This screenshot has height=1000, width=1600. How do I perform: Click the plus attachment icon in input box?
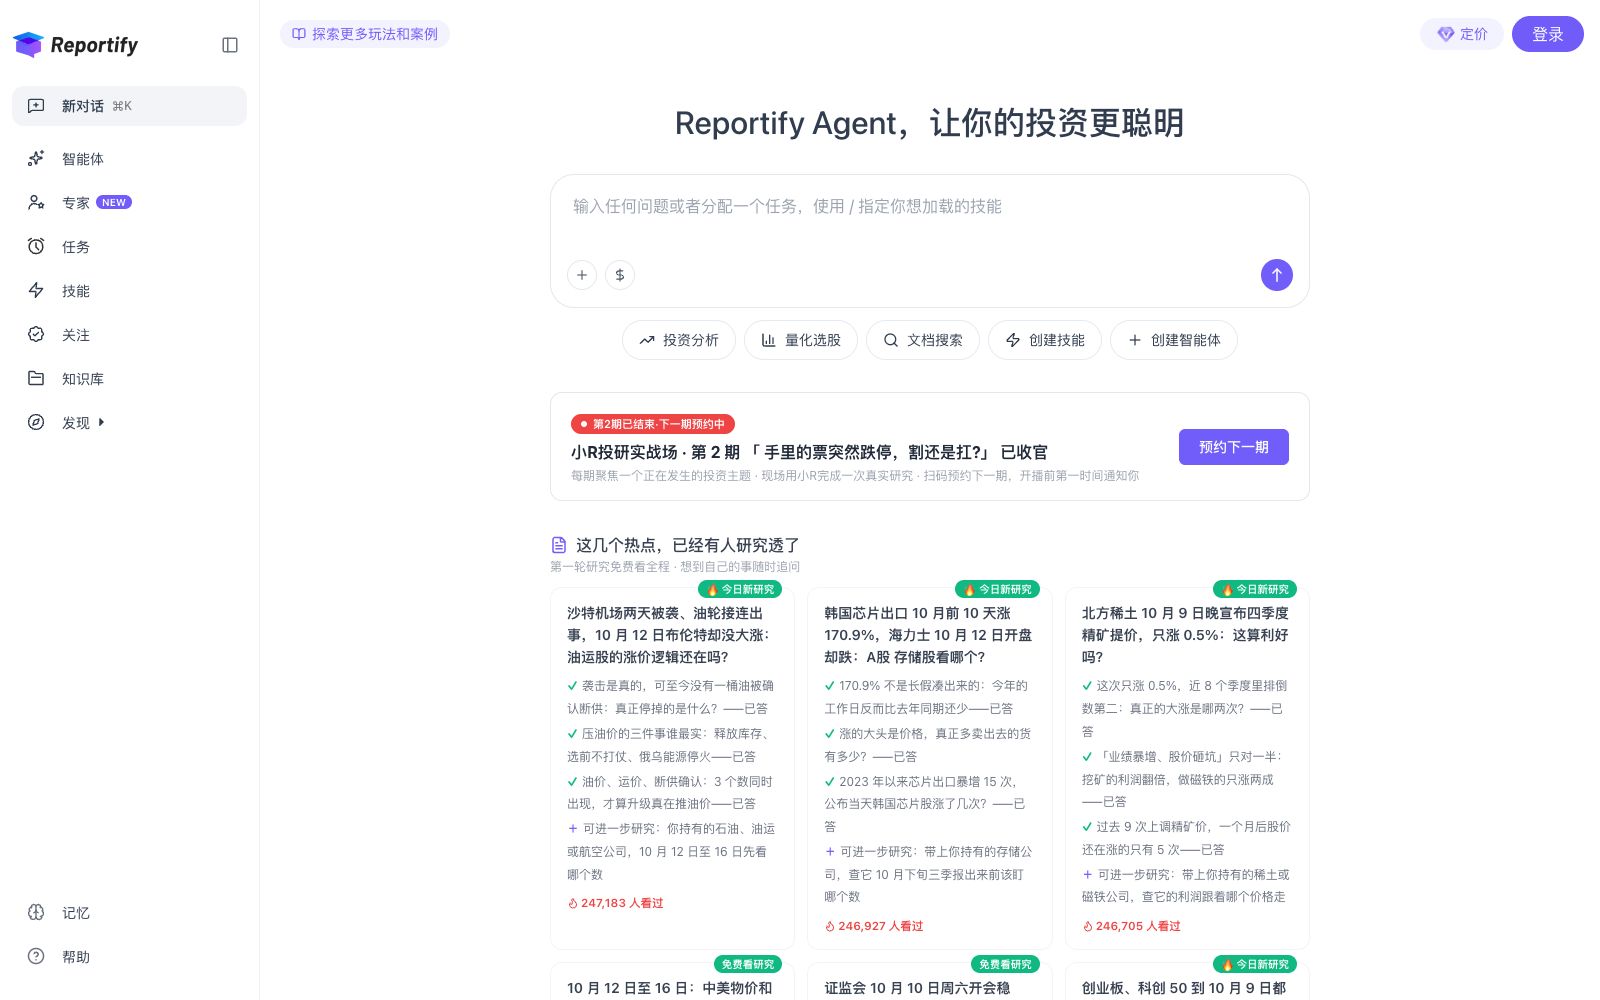(x=582, y=275)
